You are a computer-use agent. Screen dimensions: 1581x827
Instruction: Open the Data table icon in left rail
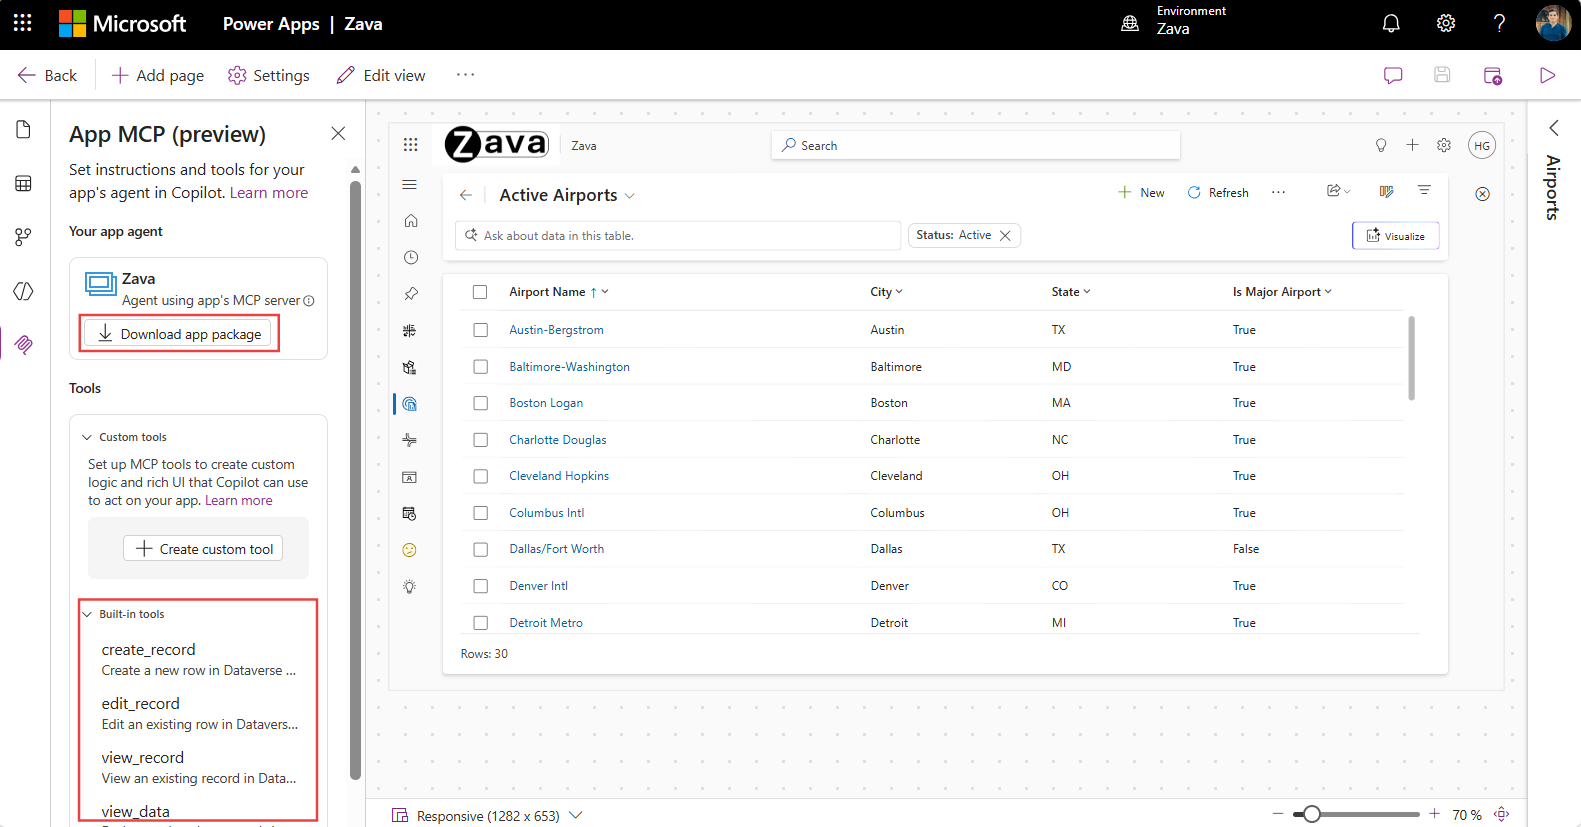[24, 183]
